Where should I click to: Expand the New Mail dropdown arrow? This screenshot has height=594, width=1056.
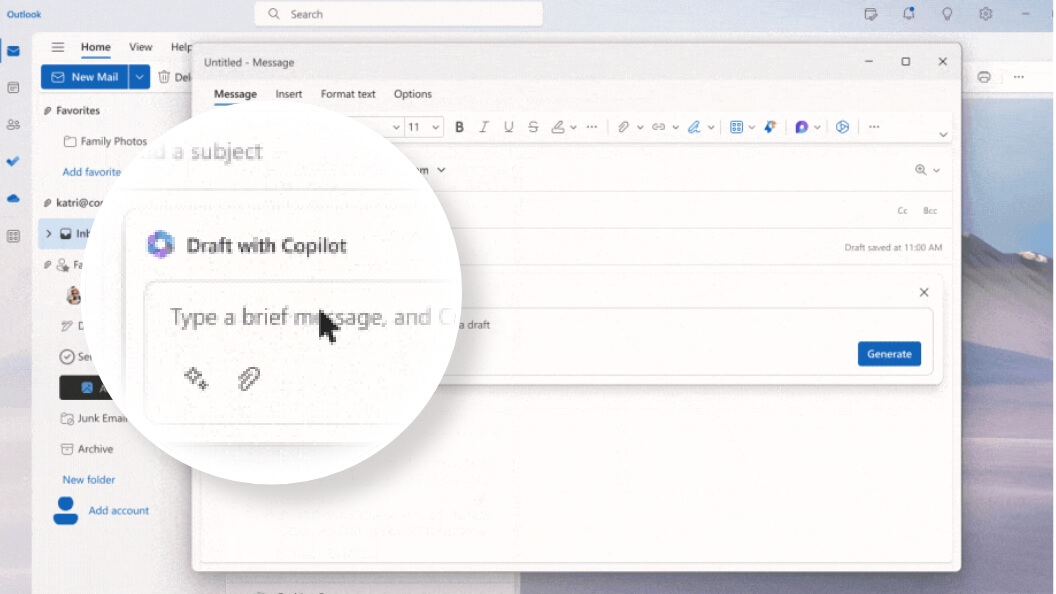pos(139,77)
